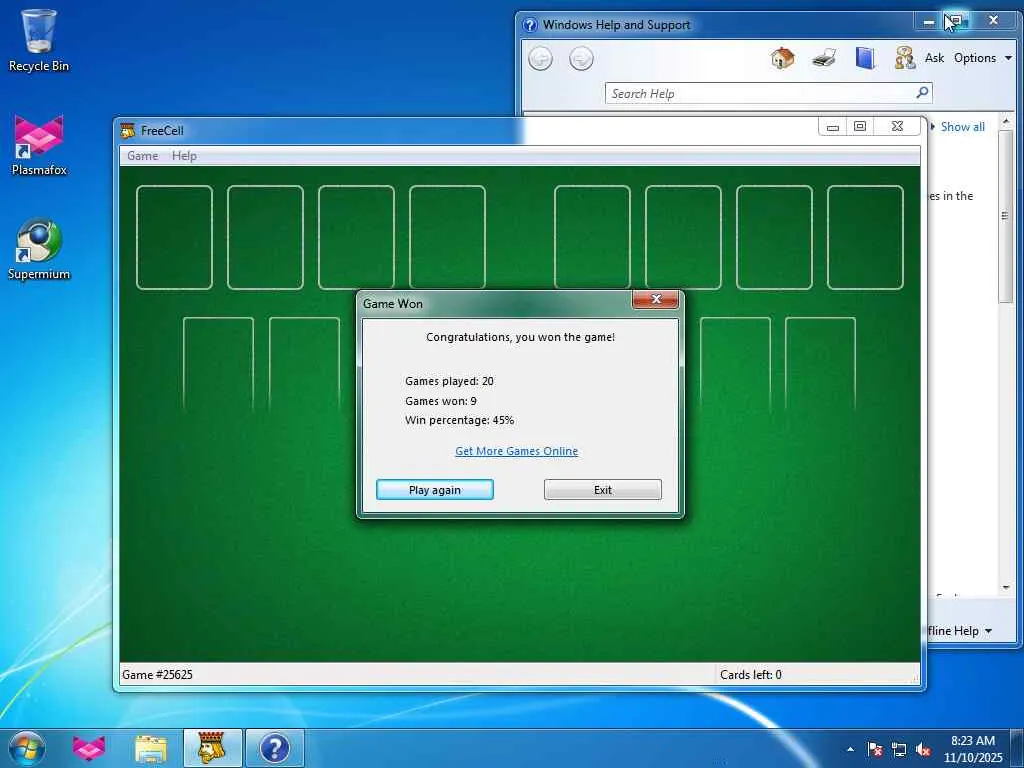
Task: Open the Windows Start button
Action: click(27, 748)
